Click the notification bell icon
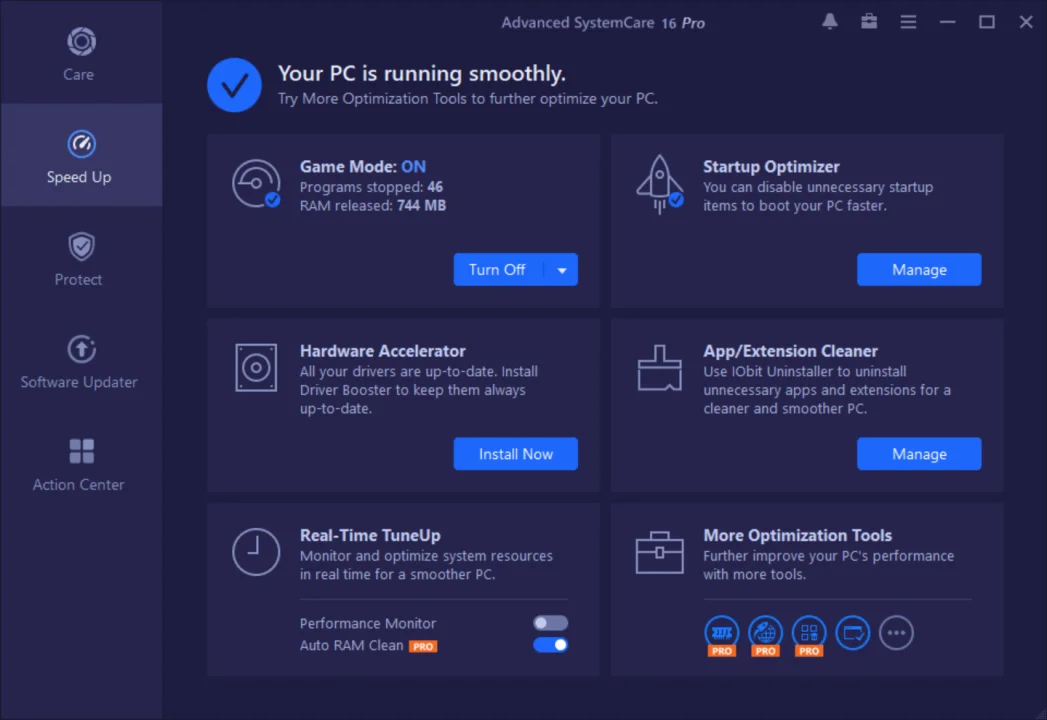Viewport: 1047px width, 720px height. 829,21
